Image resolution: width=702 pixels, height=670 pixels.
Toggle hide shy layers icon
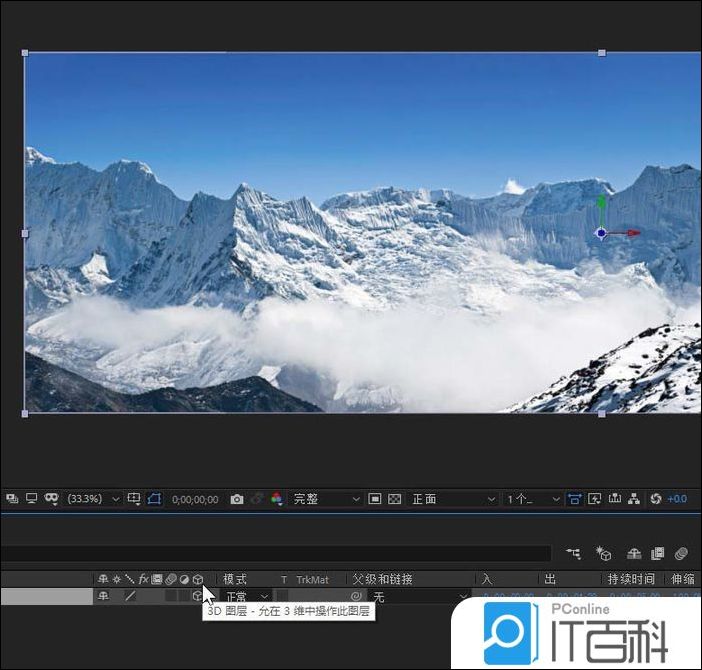pyautogui.click(x=634, y=554)
